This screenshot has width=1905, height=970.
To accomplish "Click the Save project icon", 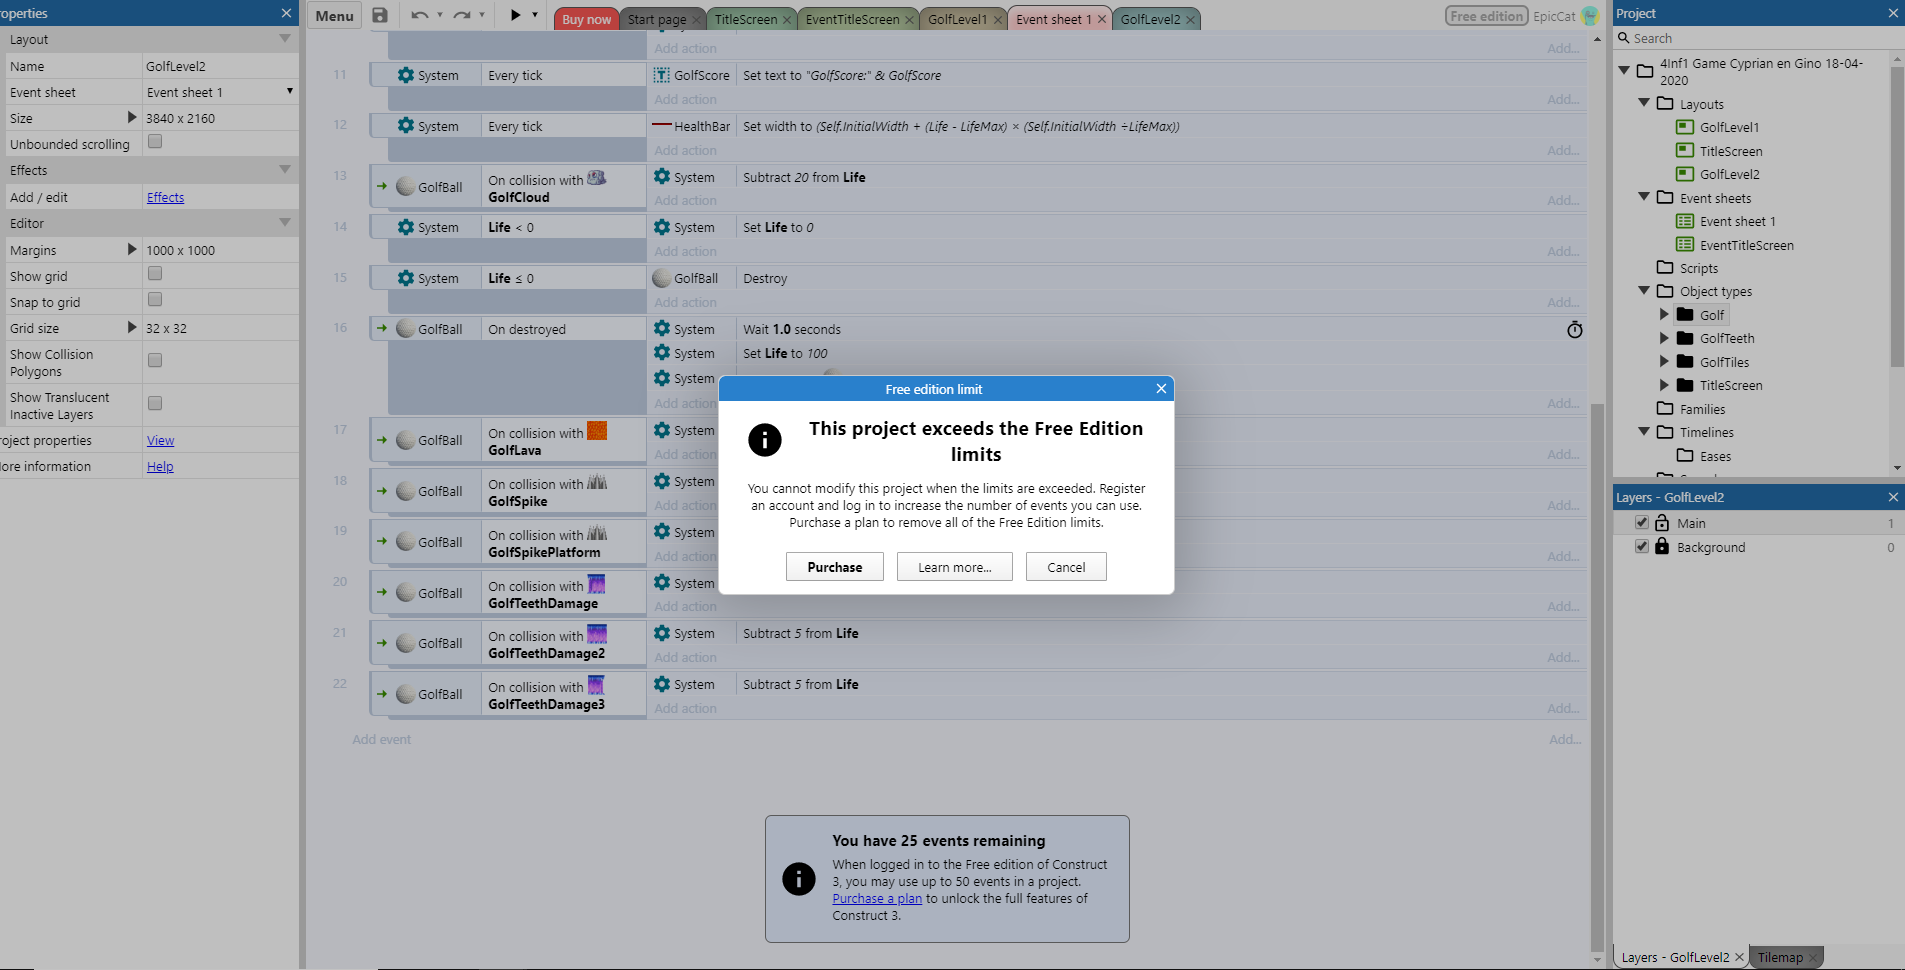I will tap(380, 15).
